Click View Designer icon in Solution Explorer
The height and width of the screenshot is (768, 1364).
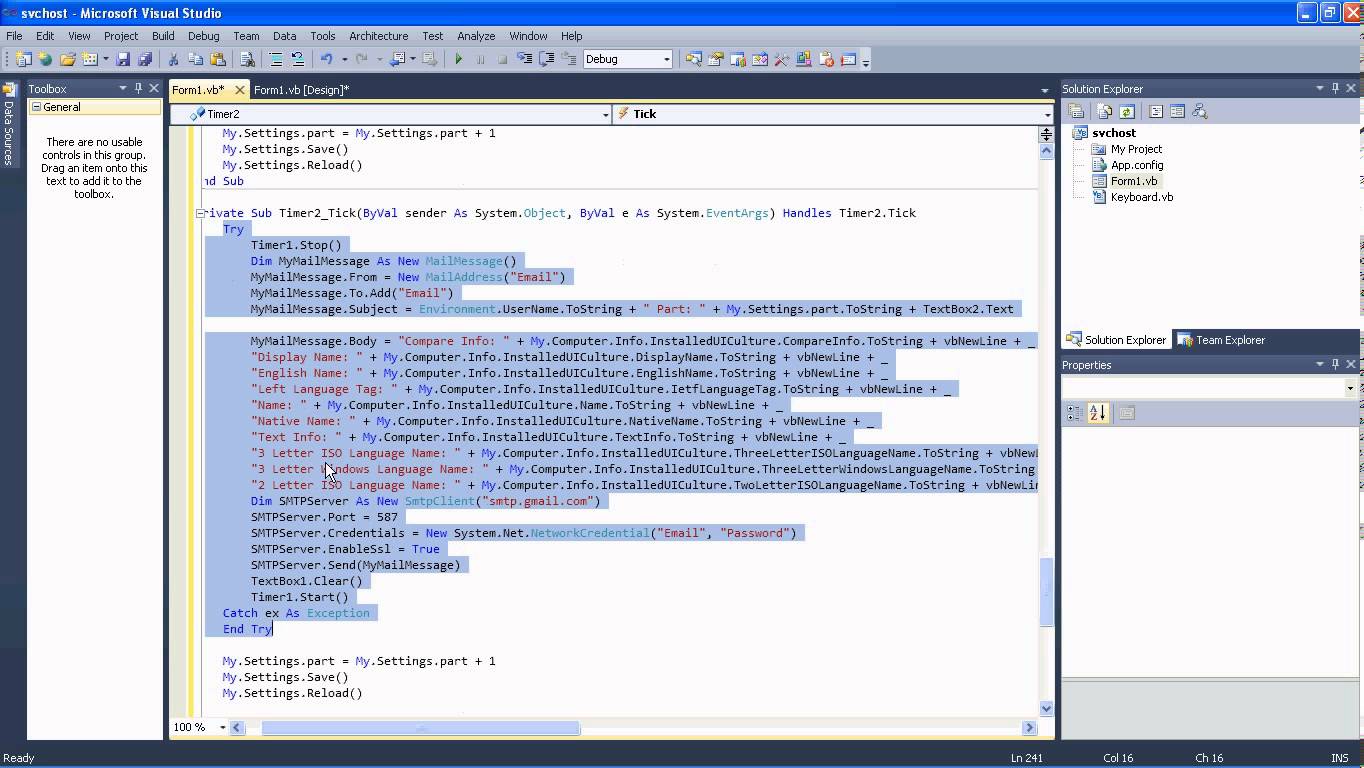coord(1177,112)
